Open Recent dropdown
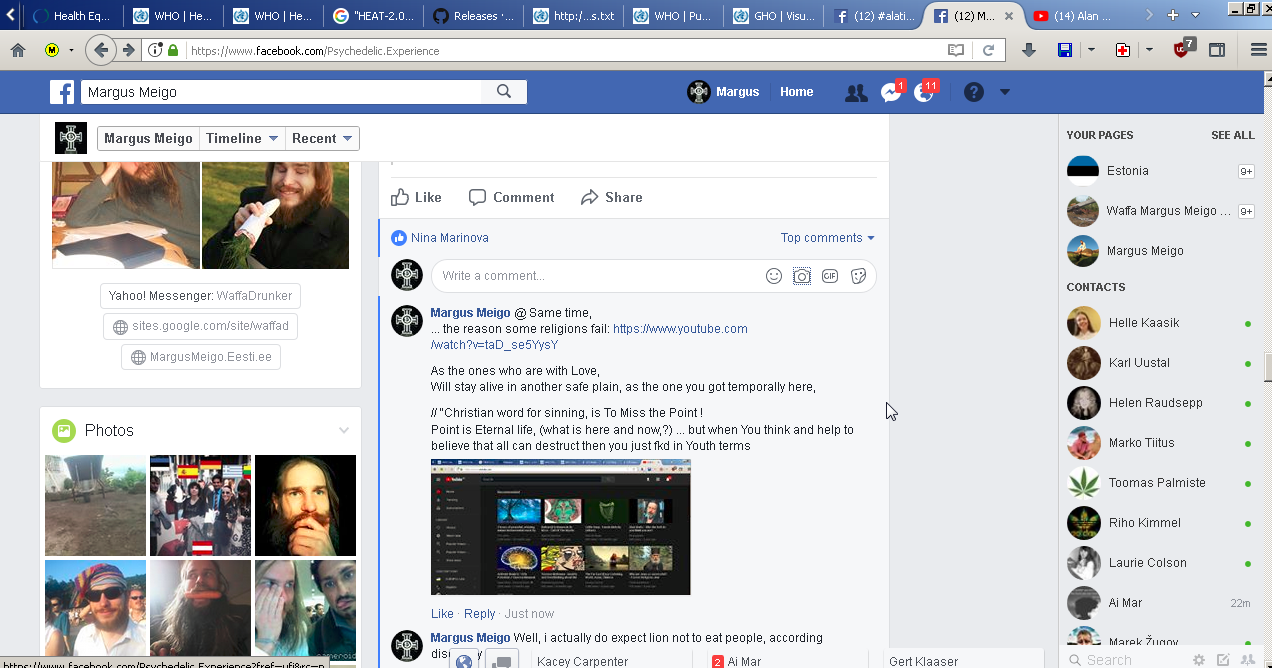 click(x=322, y=139)
